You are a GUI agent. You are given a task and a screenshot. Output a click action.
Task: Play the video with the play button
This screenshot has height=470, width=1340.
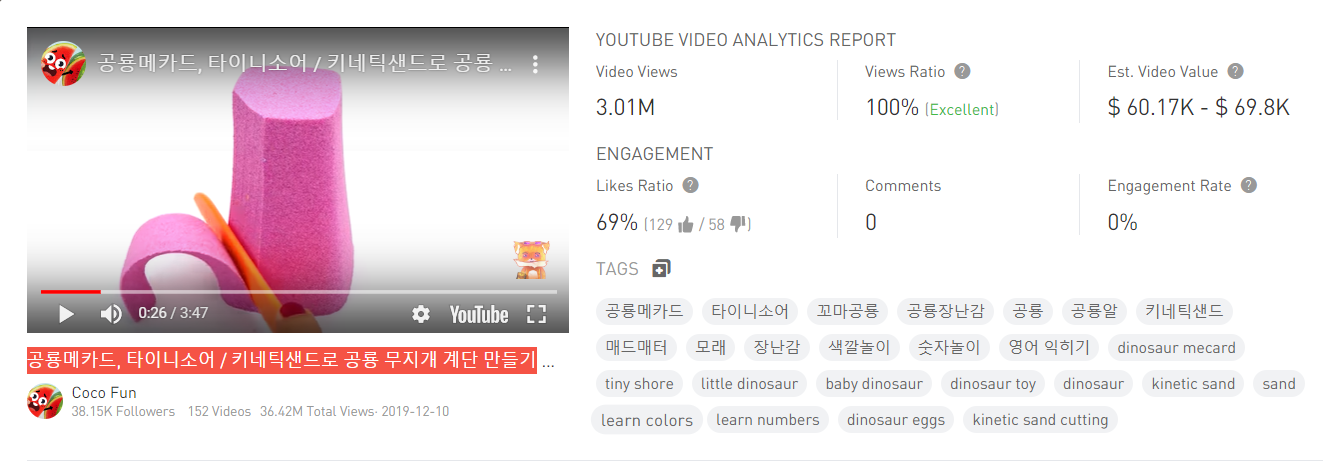coord(66,314)
